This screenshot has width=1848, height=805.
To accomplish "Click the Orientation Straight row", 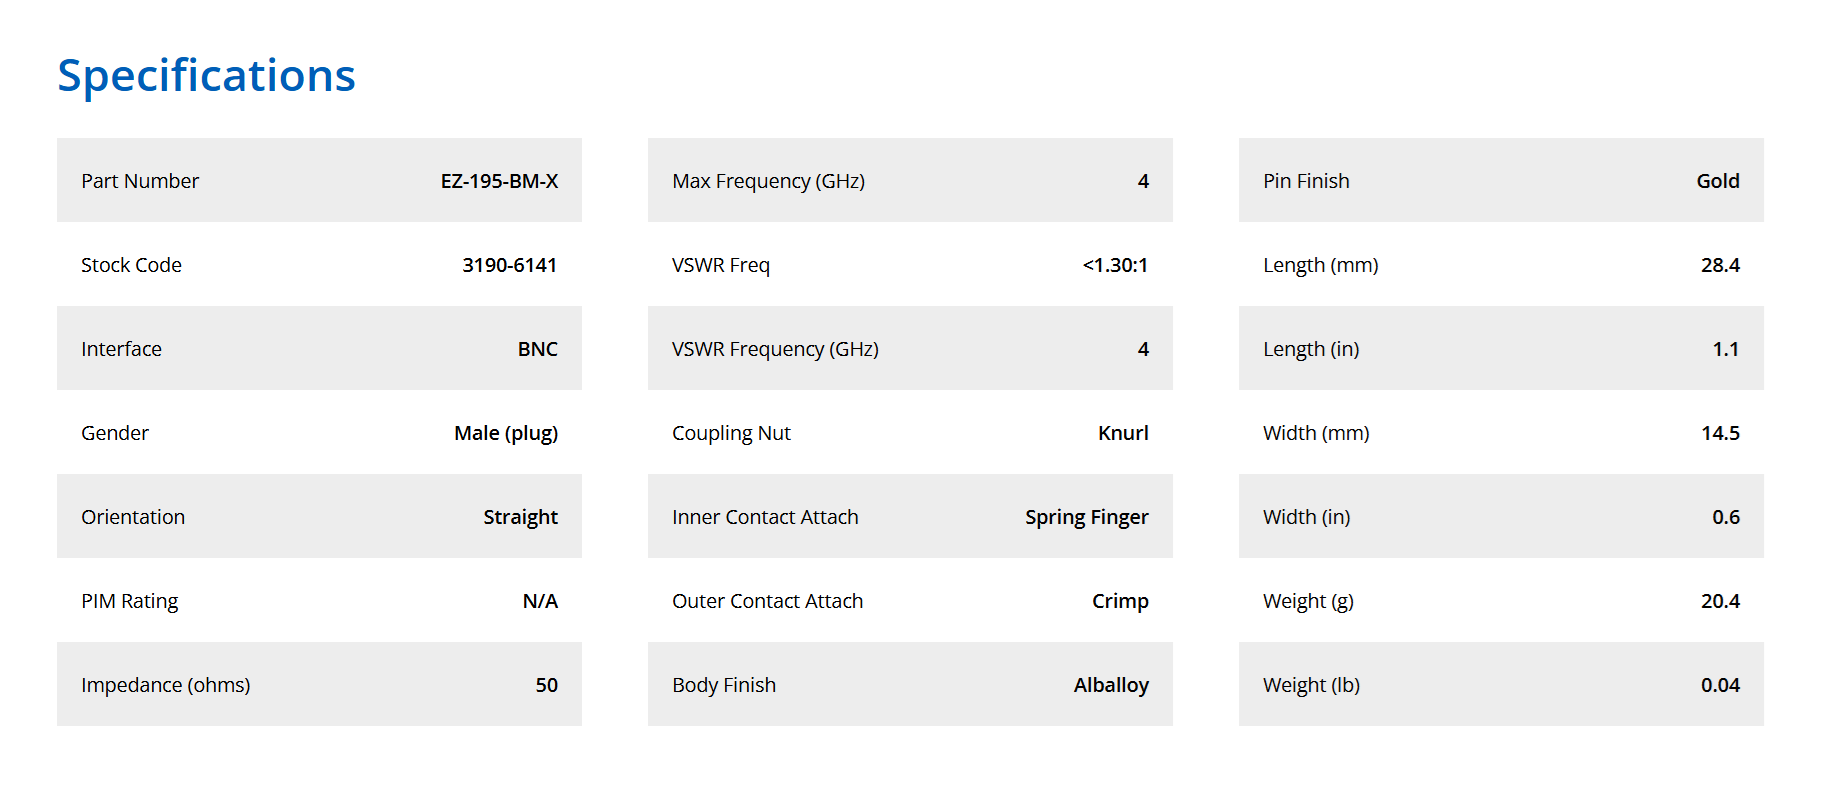I will click(319, 516).
